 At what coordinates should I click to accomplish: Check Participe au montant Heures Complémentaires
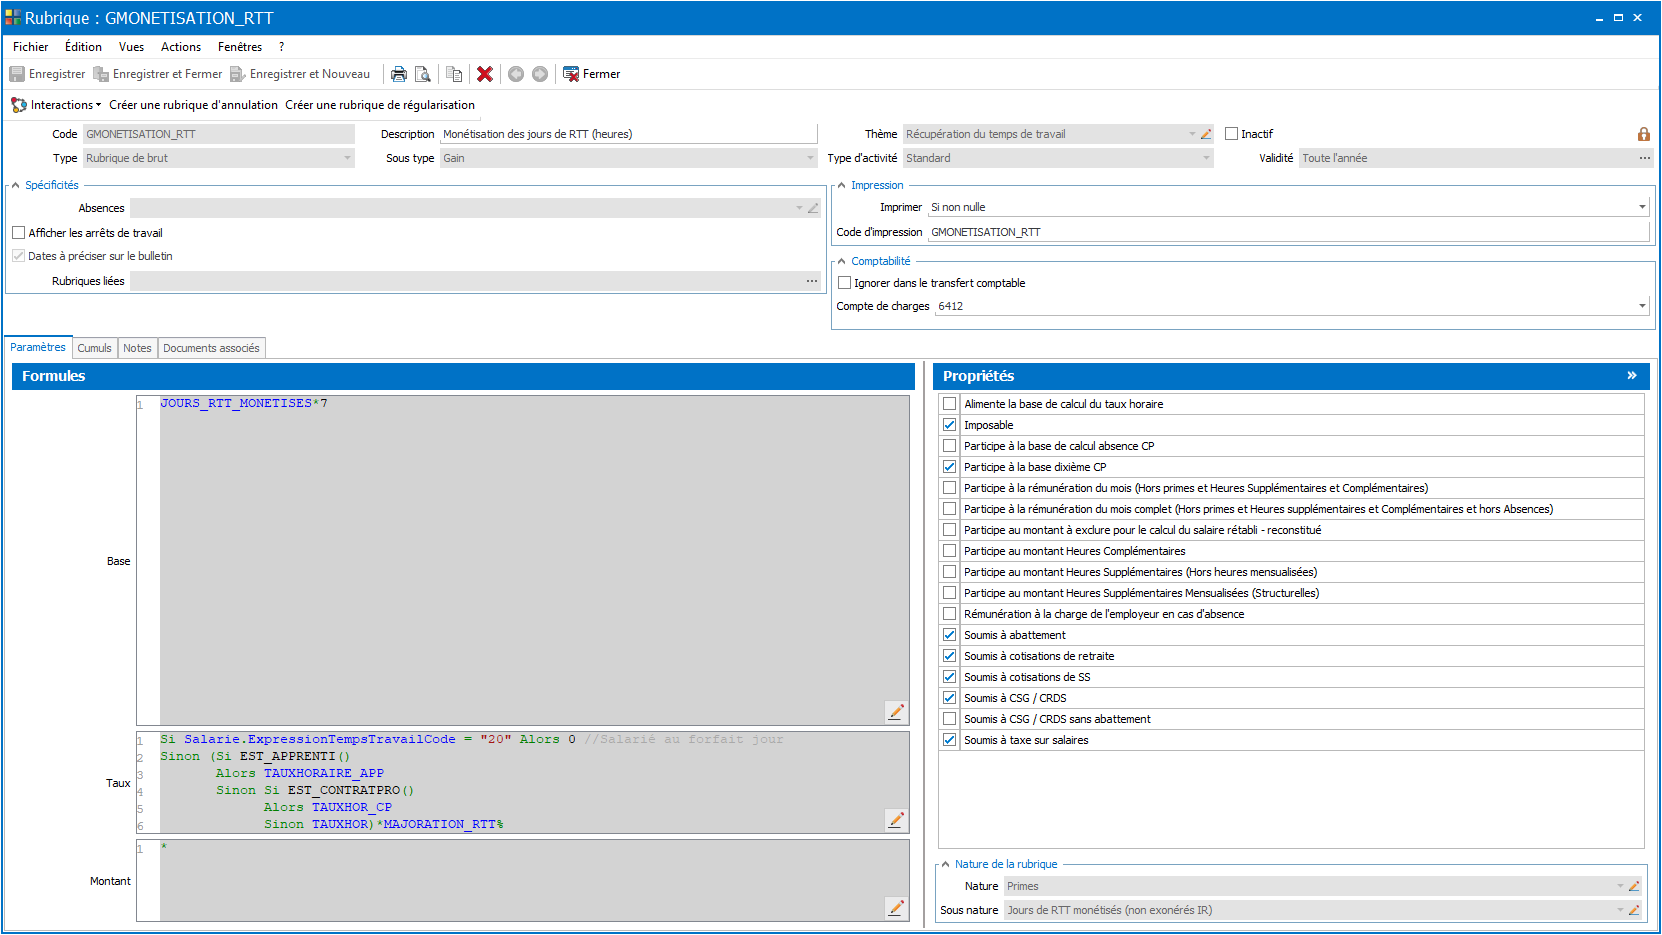click(x=950, y=551)
